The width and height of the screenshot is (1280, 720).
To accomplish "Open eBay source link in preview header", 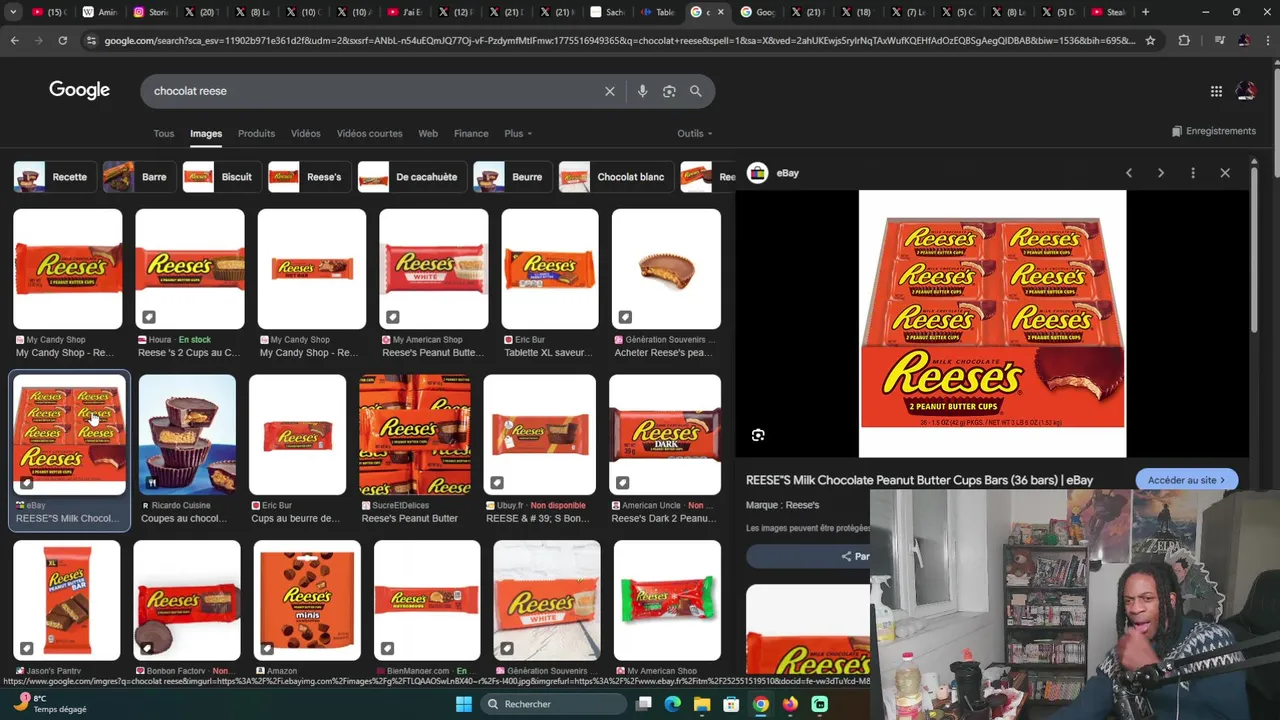I will pos(774,173).
